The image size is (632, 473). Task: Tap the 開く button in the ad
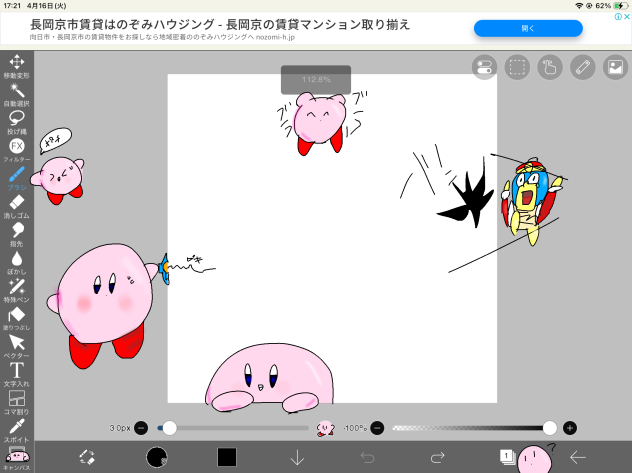528,28
